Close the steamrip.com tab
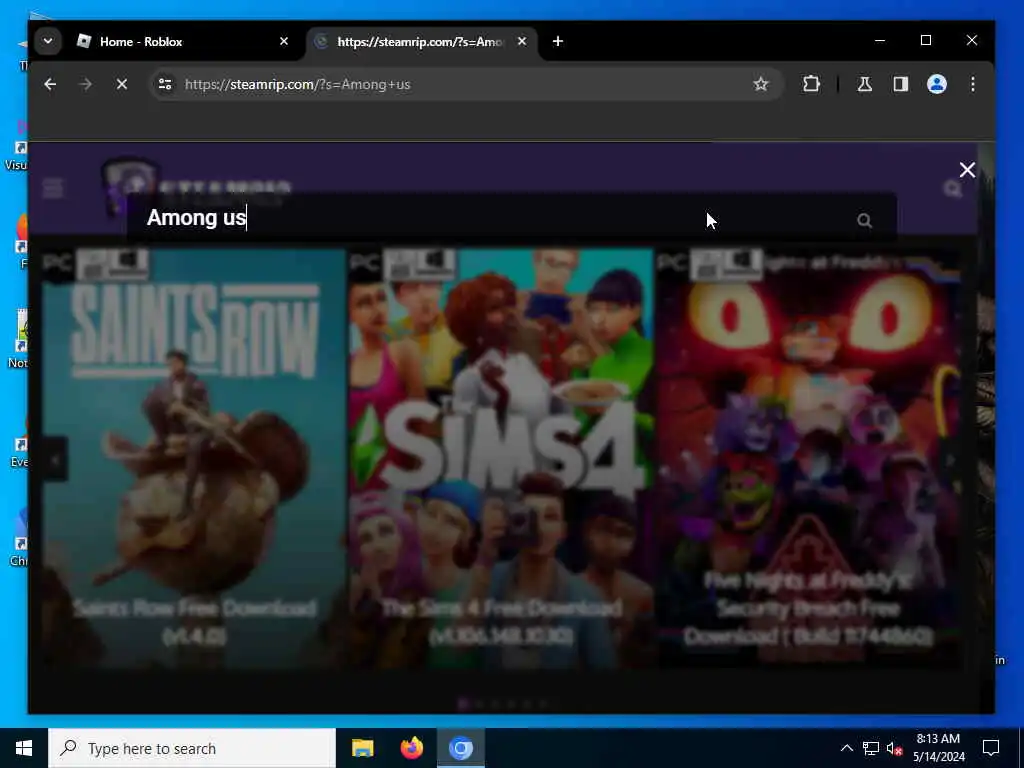 [522, 41]
